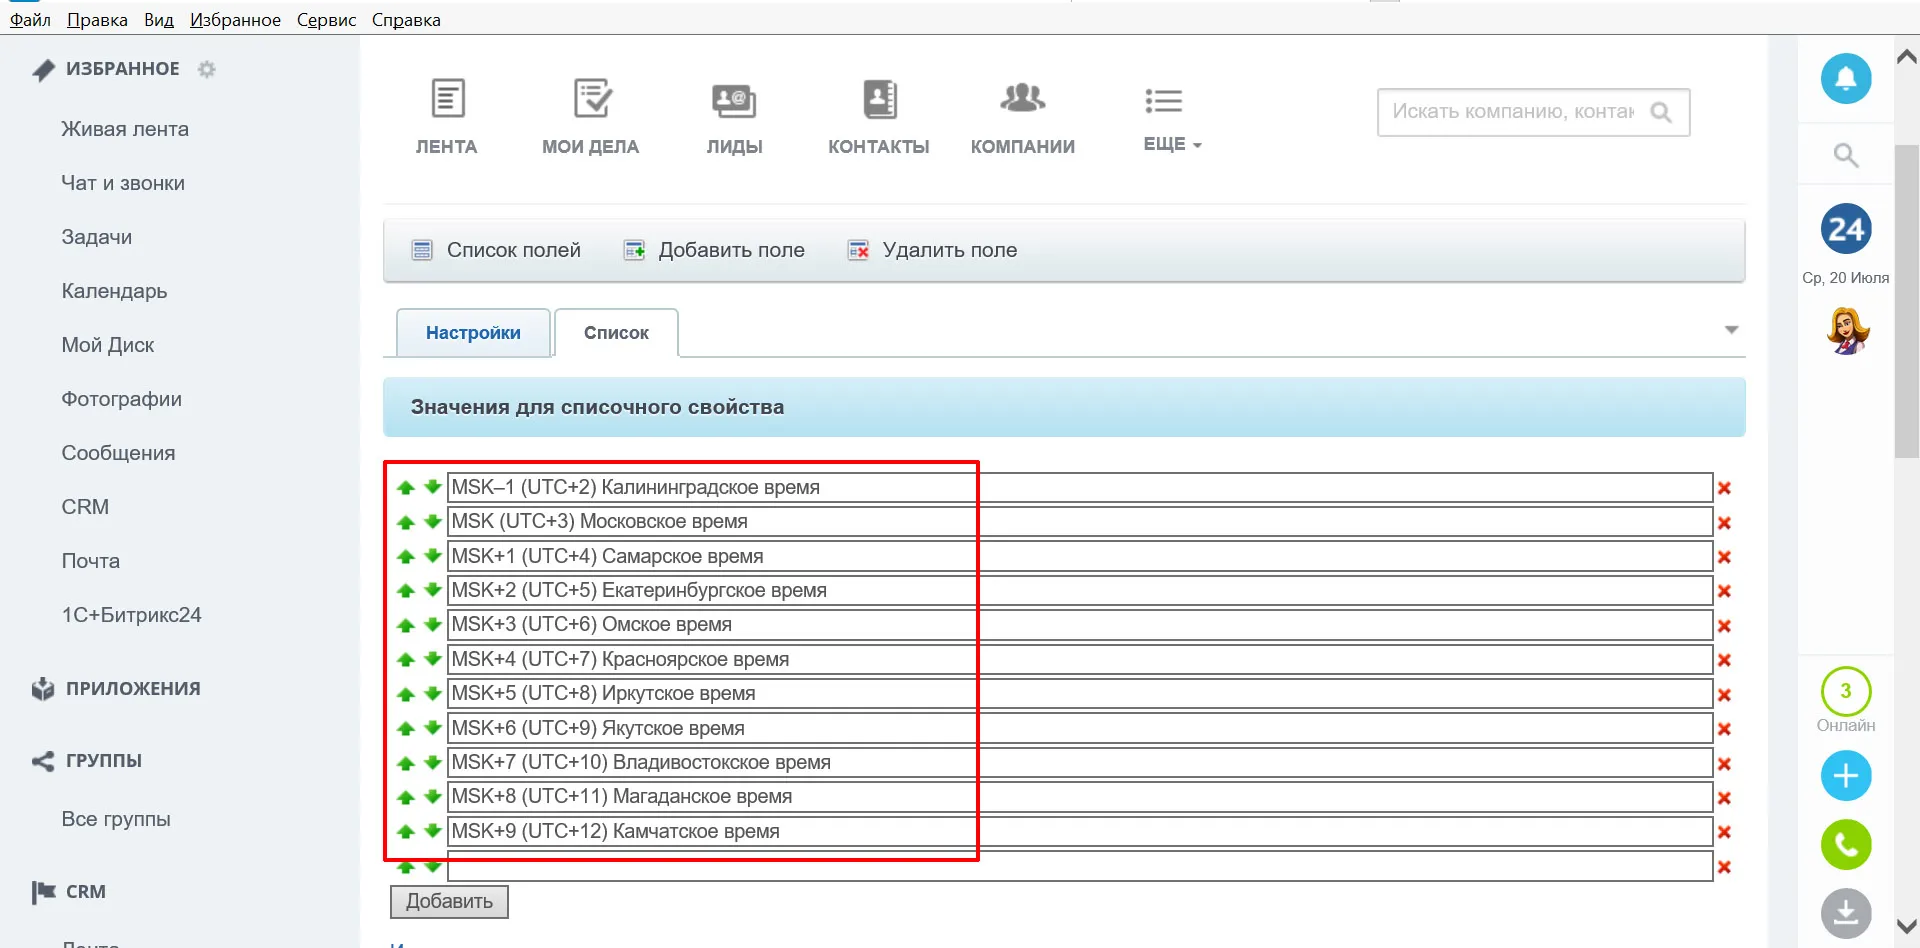Move Якутское время value down

click(432, 727)
